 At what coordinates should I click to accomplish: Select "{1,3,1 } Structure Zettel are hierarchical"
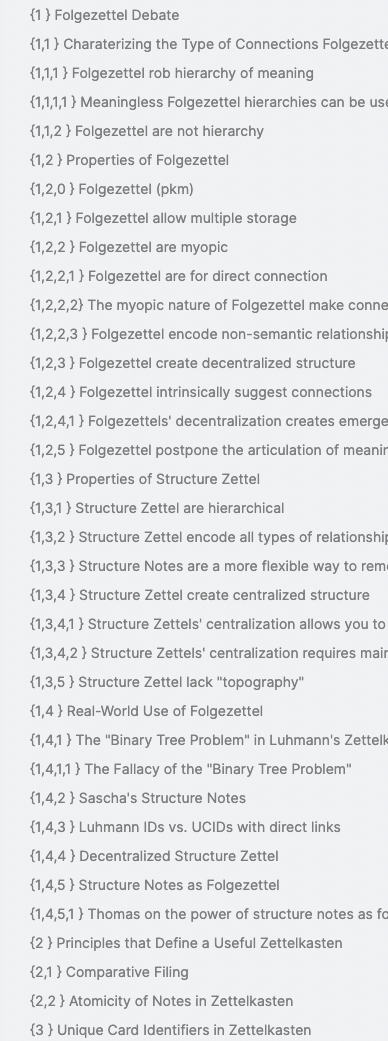click(157, 509)
